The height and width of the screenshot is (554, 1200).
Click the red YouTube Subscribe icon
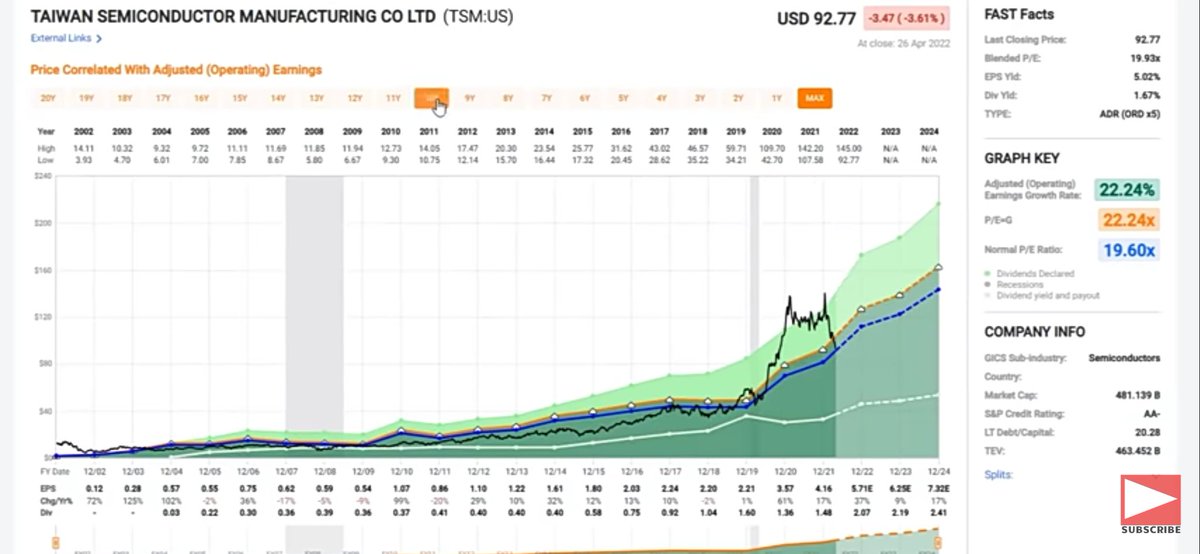click(1149, 497)
